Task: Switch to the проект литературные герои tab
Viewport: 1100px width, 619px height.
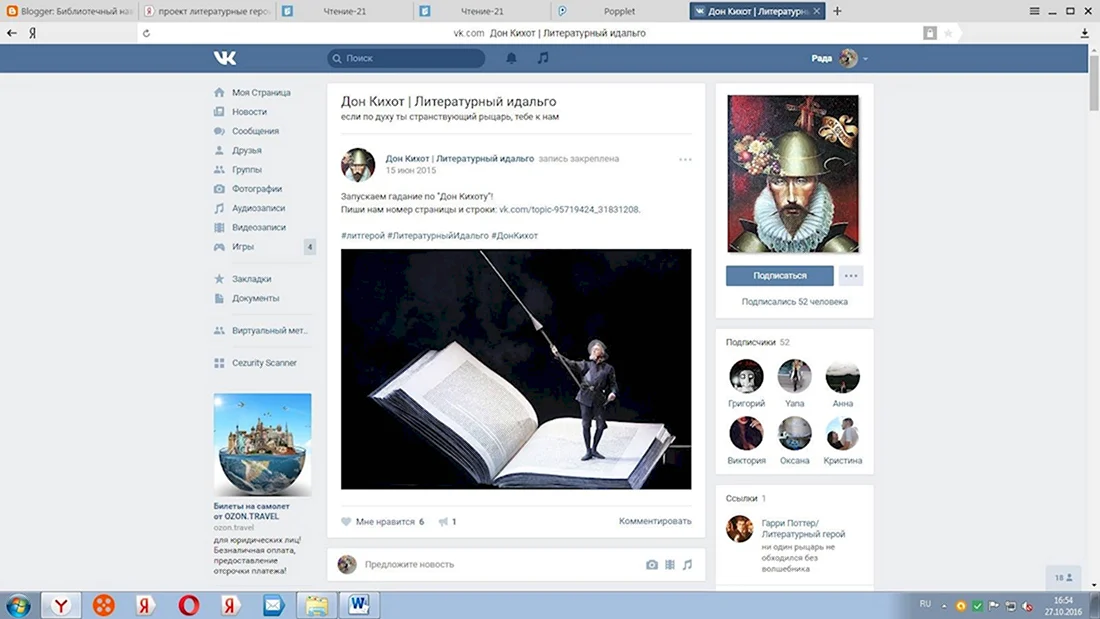Action: pos(208,11)
